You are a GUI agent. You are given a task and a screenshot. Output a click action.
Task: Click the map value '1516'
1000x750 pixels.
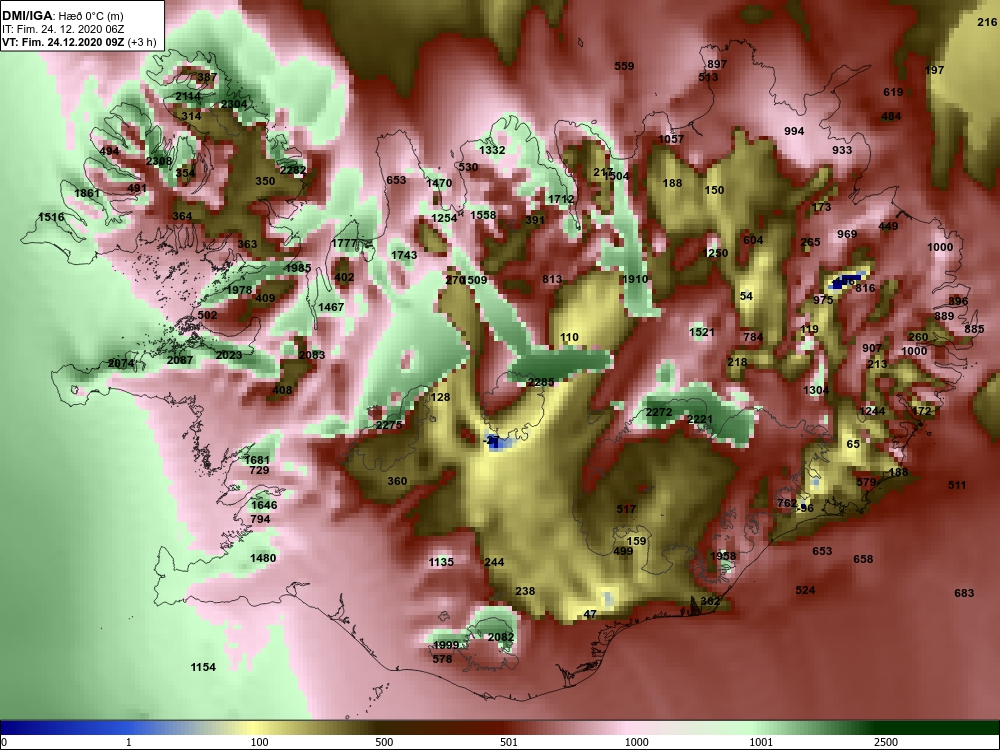[51, 217]
